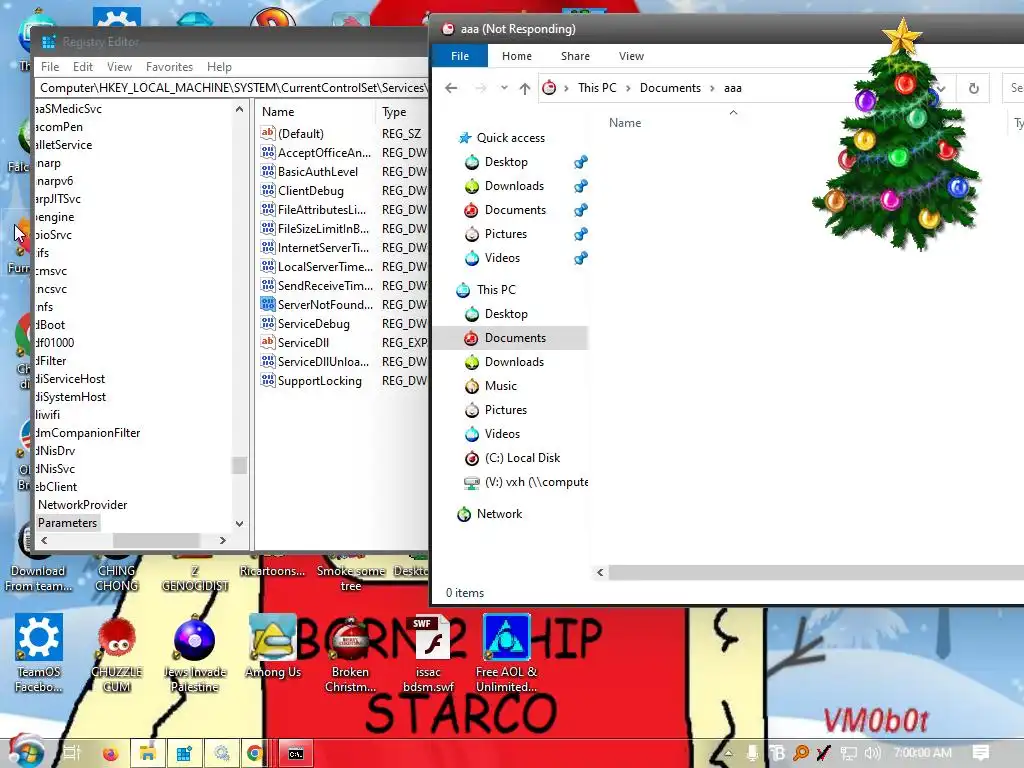Expand the chevron after Documents in address bar

712,88
